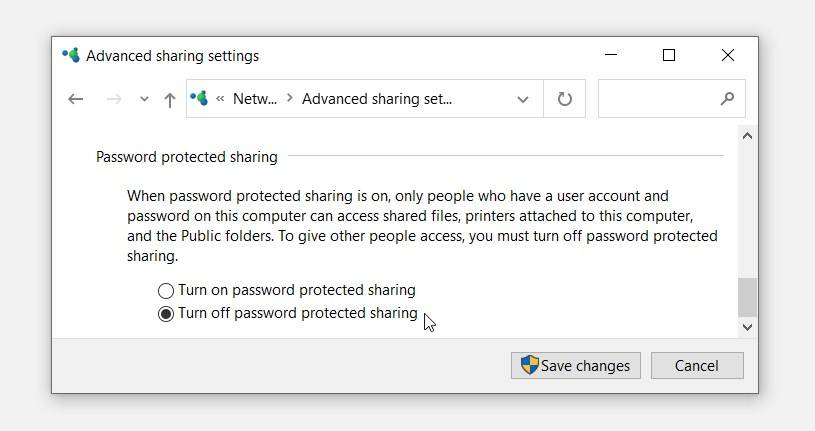Select Turn off password protected sharing

coord(166,314)
